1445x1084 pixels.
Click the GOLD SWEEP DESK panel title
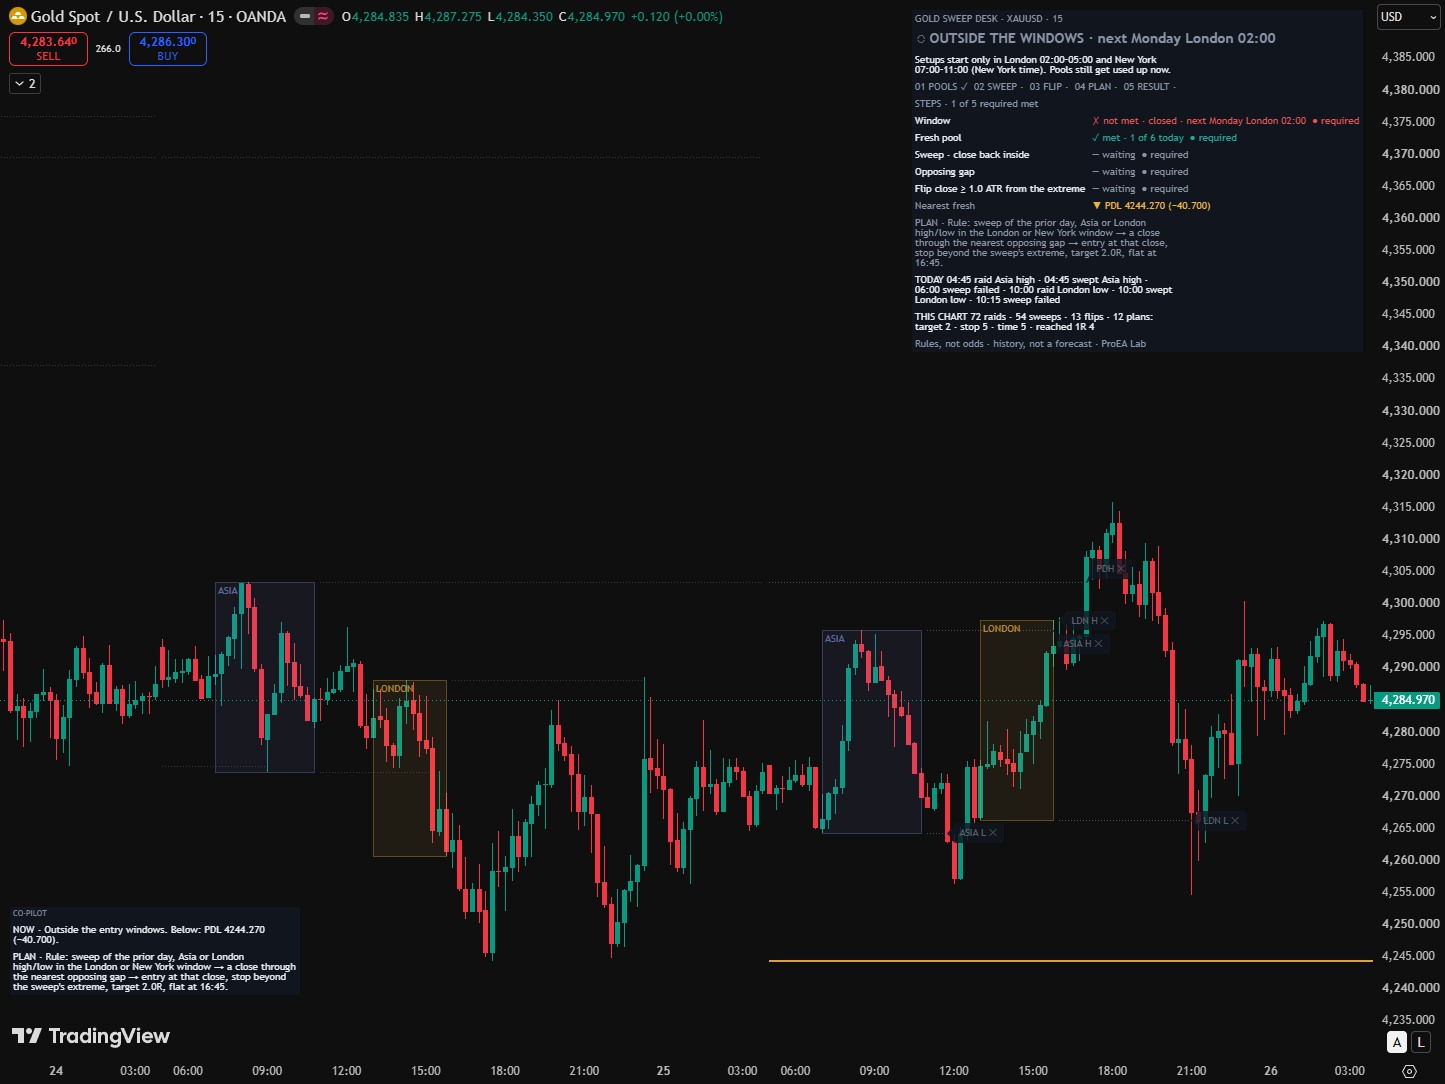[x=988, y=18]
